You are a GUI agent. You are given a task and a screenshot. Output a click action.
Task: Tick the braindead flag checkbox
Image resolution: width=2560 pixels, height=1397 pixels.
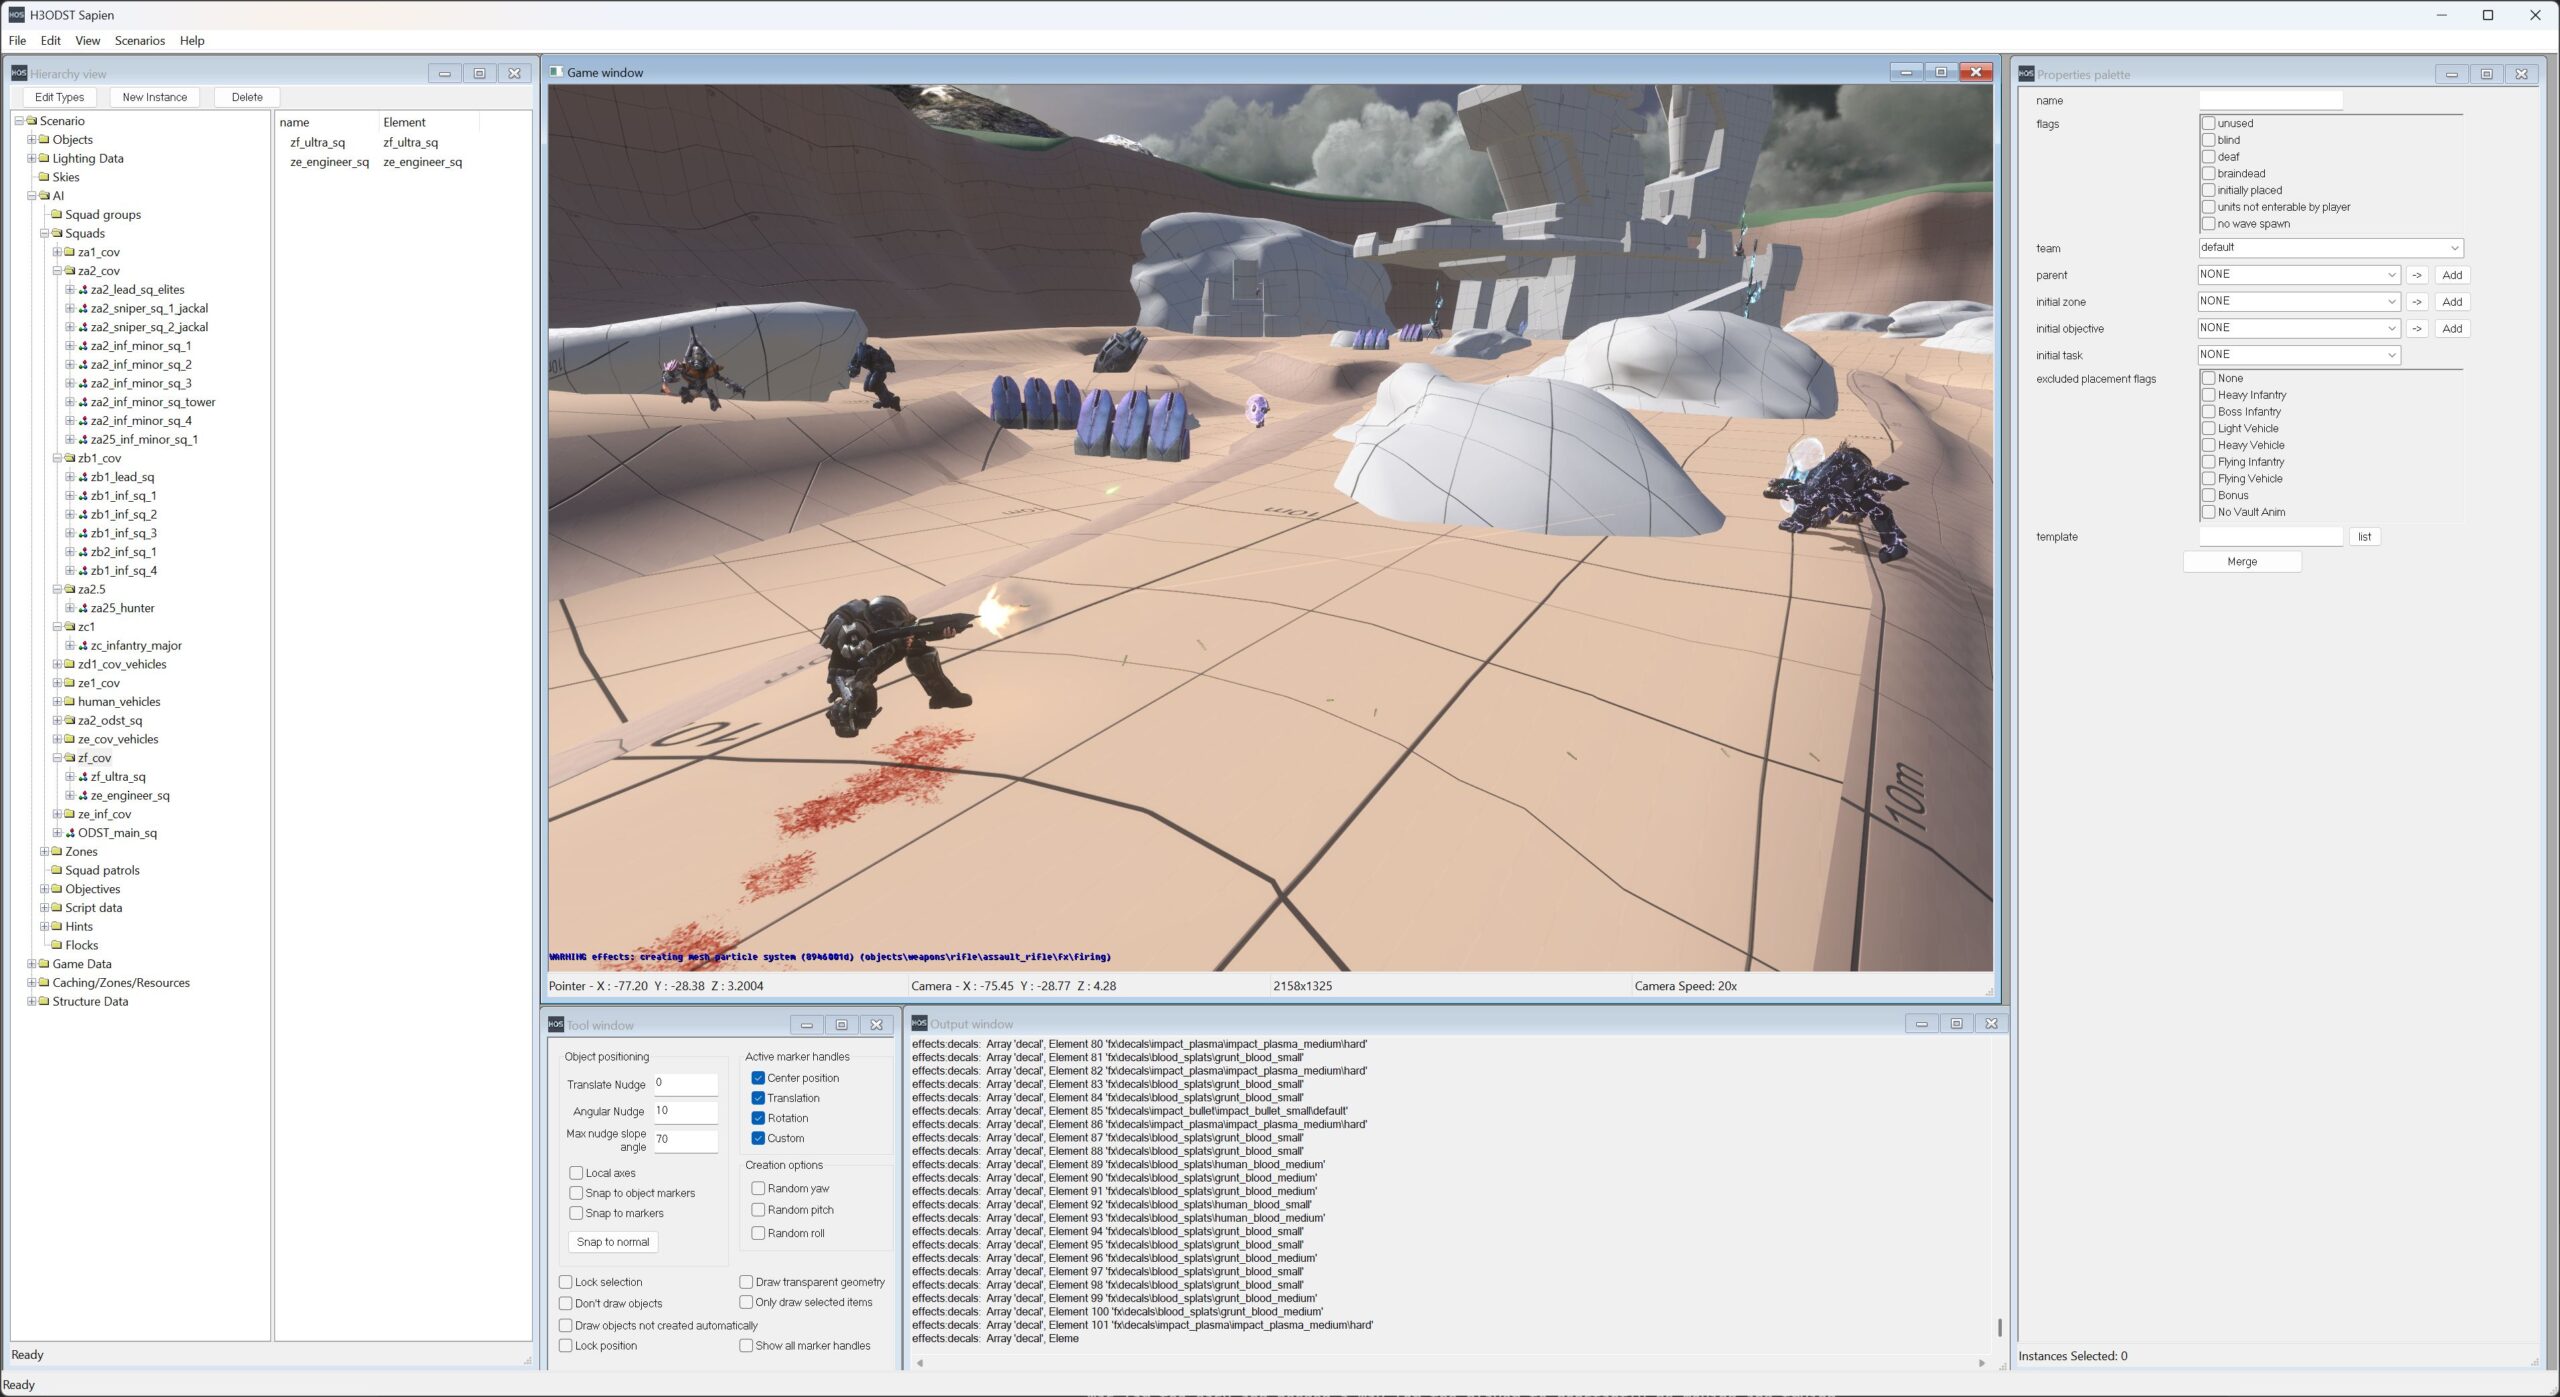coord(2208,174)
